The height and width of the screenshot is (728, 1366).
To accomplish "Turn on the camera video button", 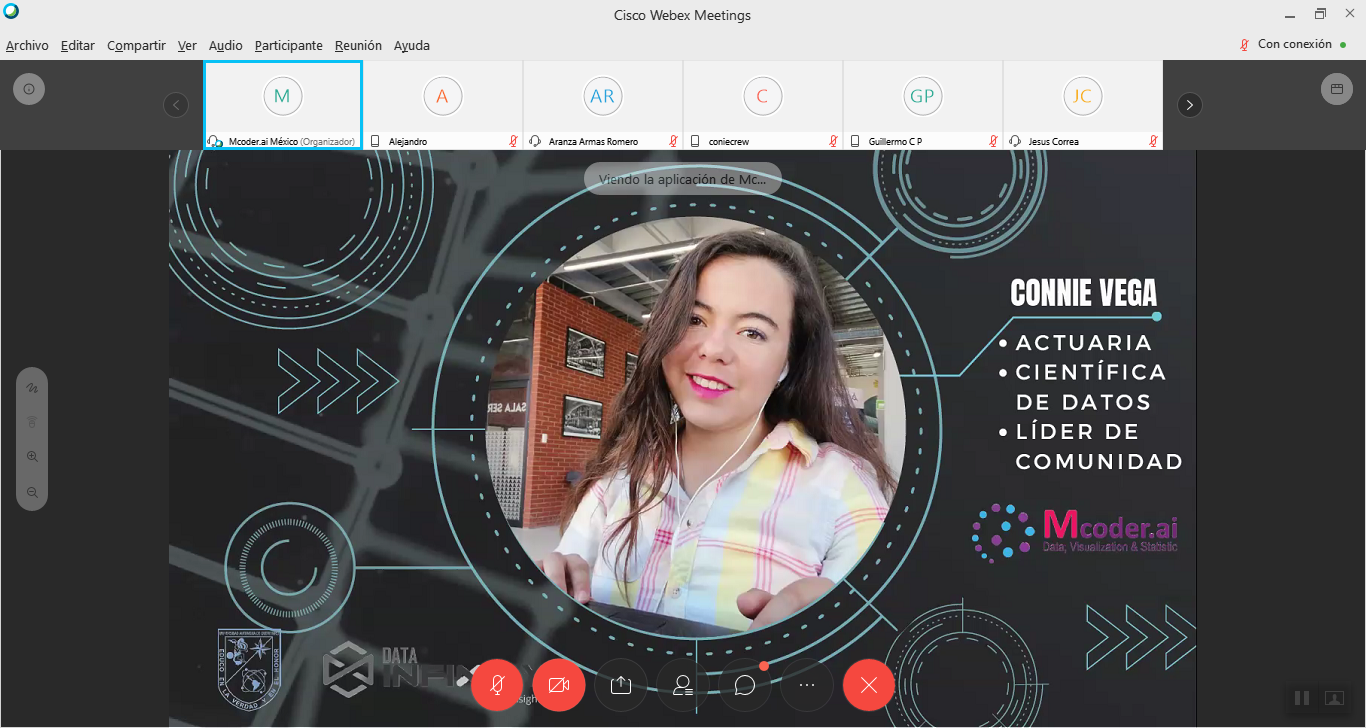I will [x=559, y=685].
